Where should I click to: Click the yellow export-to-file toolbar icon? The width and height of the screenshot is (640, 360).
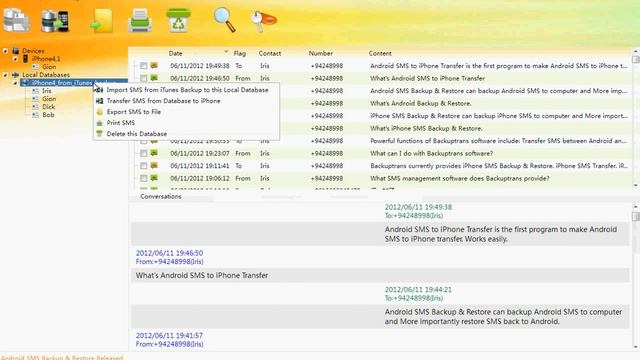tap(101, 20)
